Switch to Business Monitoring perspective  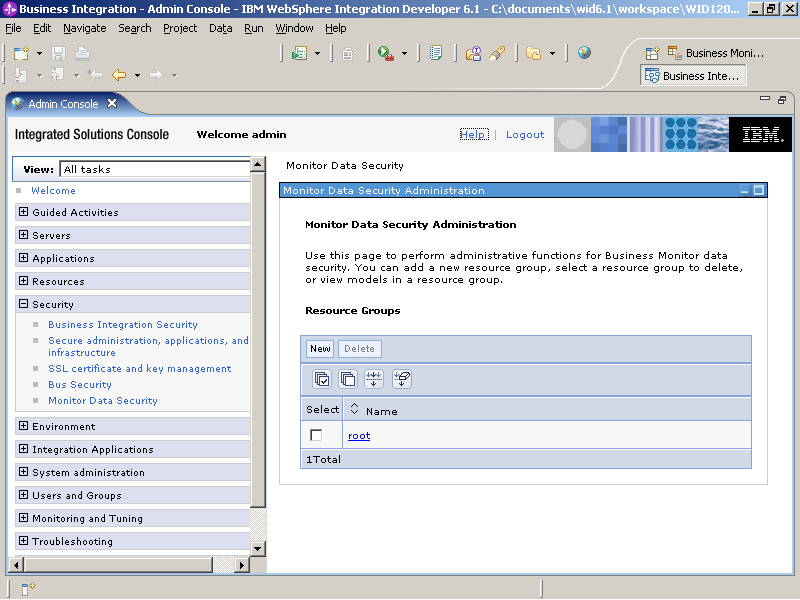click(716, 53)
